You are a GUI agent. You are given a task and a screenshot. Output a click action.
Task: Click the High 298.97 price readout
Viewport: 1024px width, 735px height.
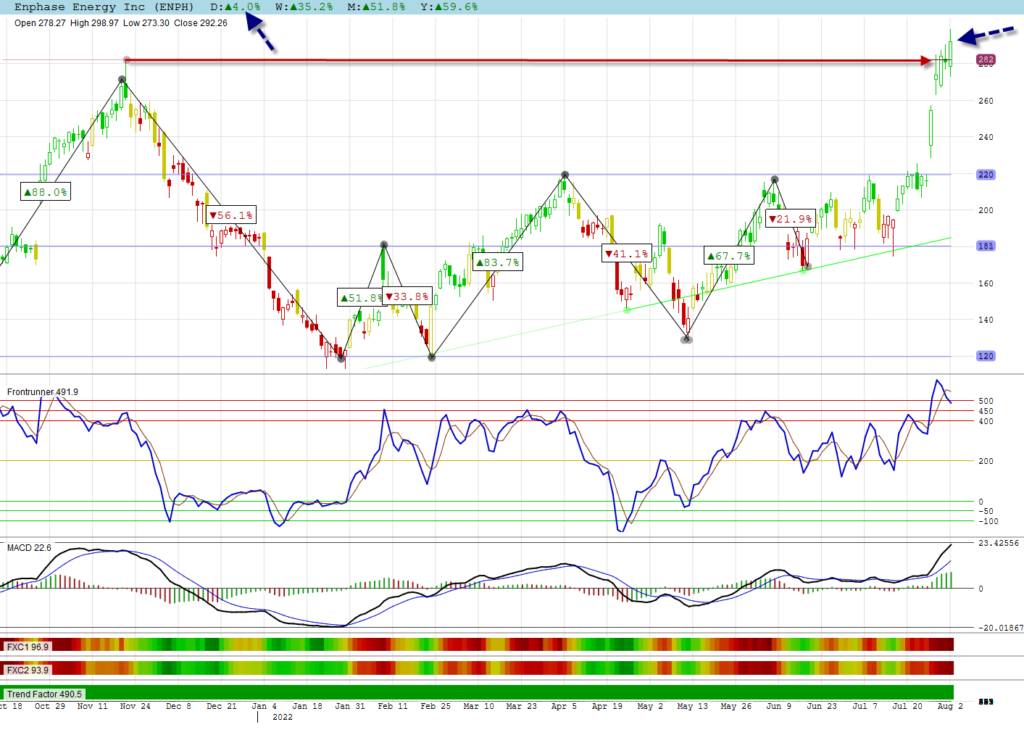tap(95, 23)
